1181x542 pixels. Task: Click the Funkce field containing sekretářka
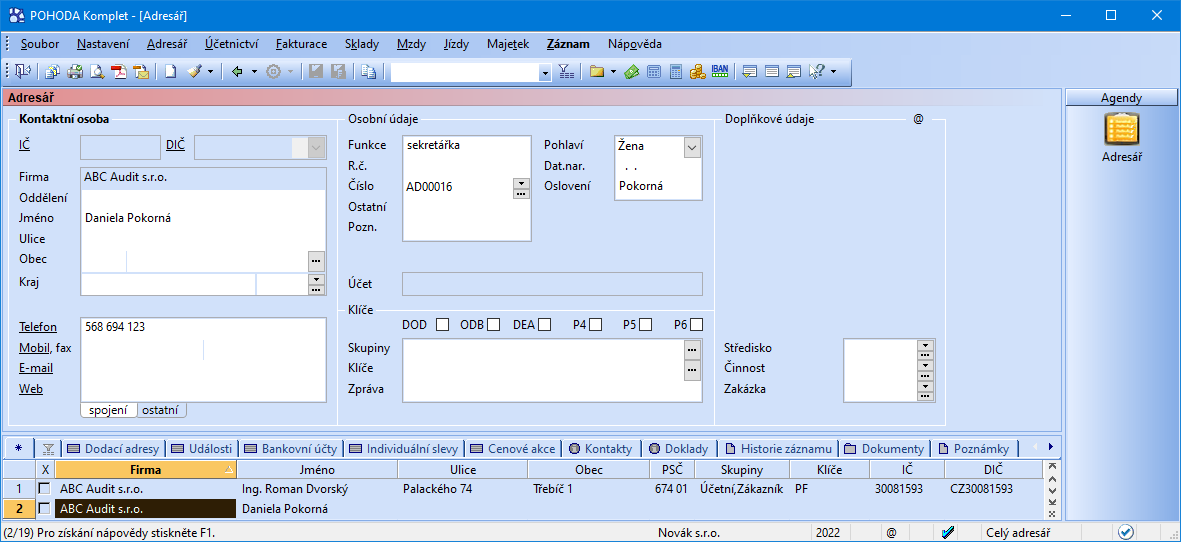[466, 145]
